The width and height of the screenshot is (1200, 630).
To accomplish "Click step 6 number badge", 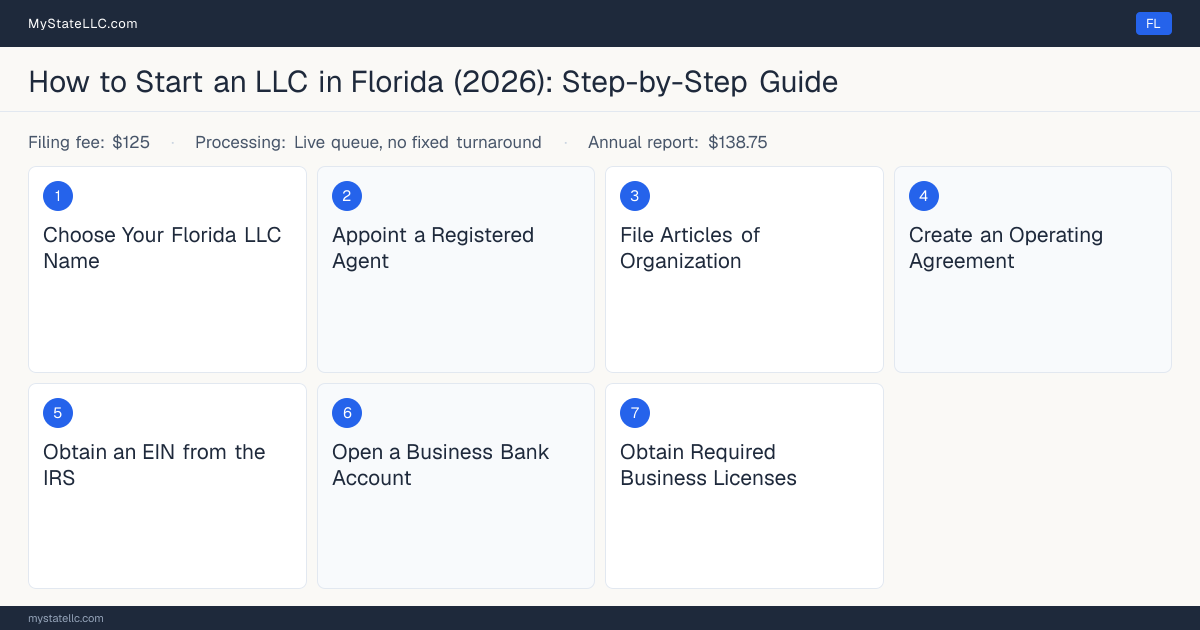I will tap(347, 413).
